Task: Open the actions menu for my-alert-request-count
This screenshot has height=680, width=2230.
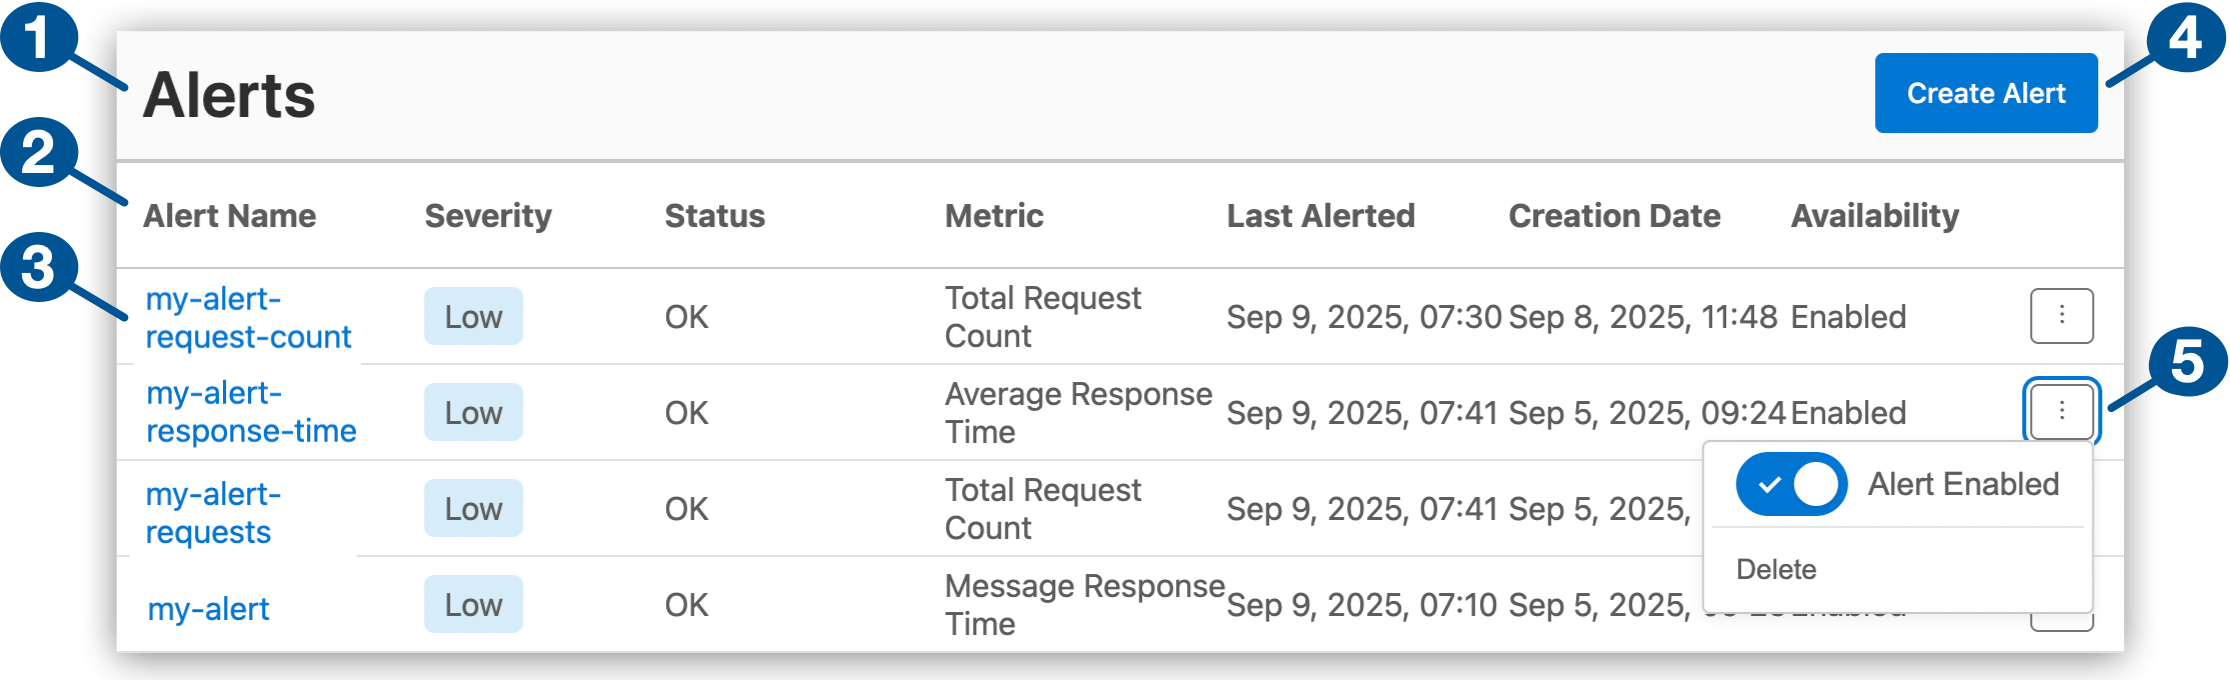Action: tap(2062, 315)
